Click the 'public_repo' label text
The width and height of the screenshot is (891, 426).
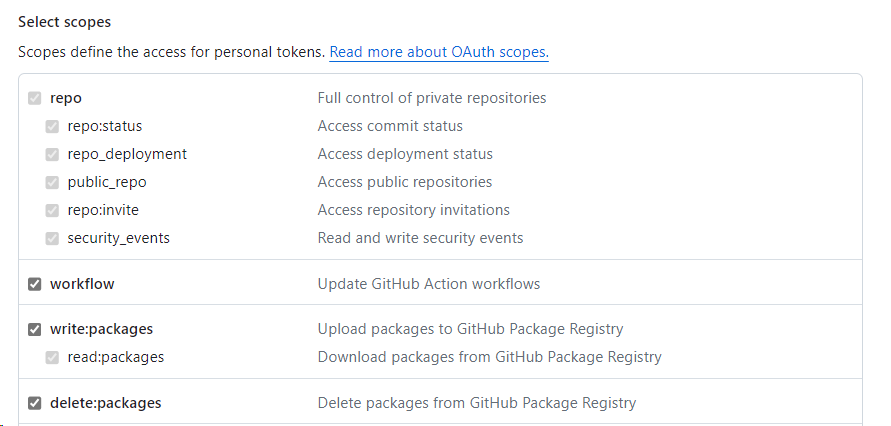tap(107, 182)
